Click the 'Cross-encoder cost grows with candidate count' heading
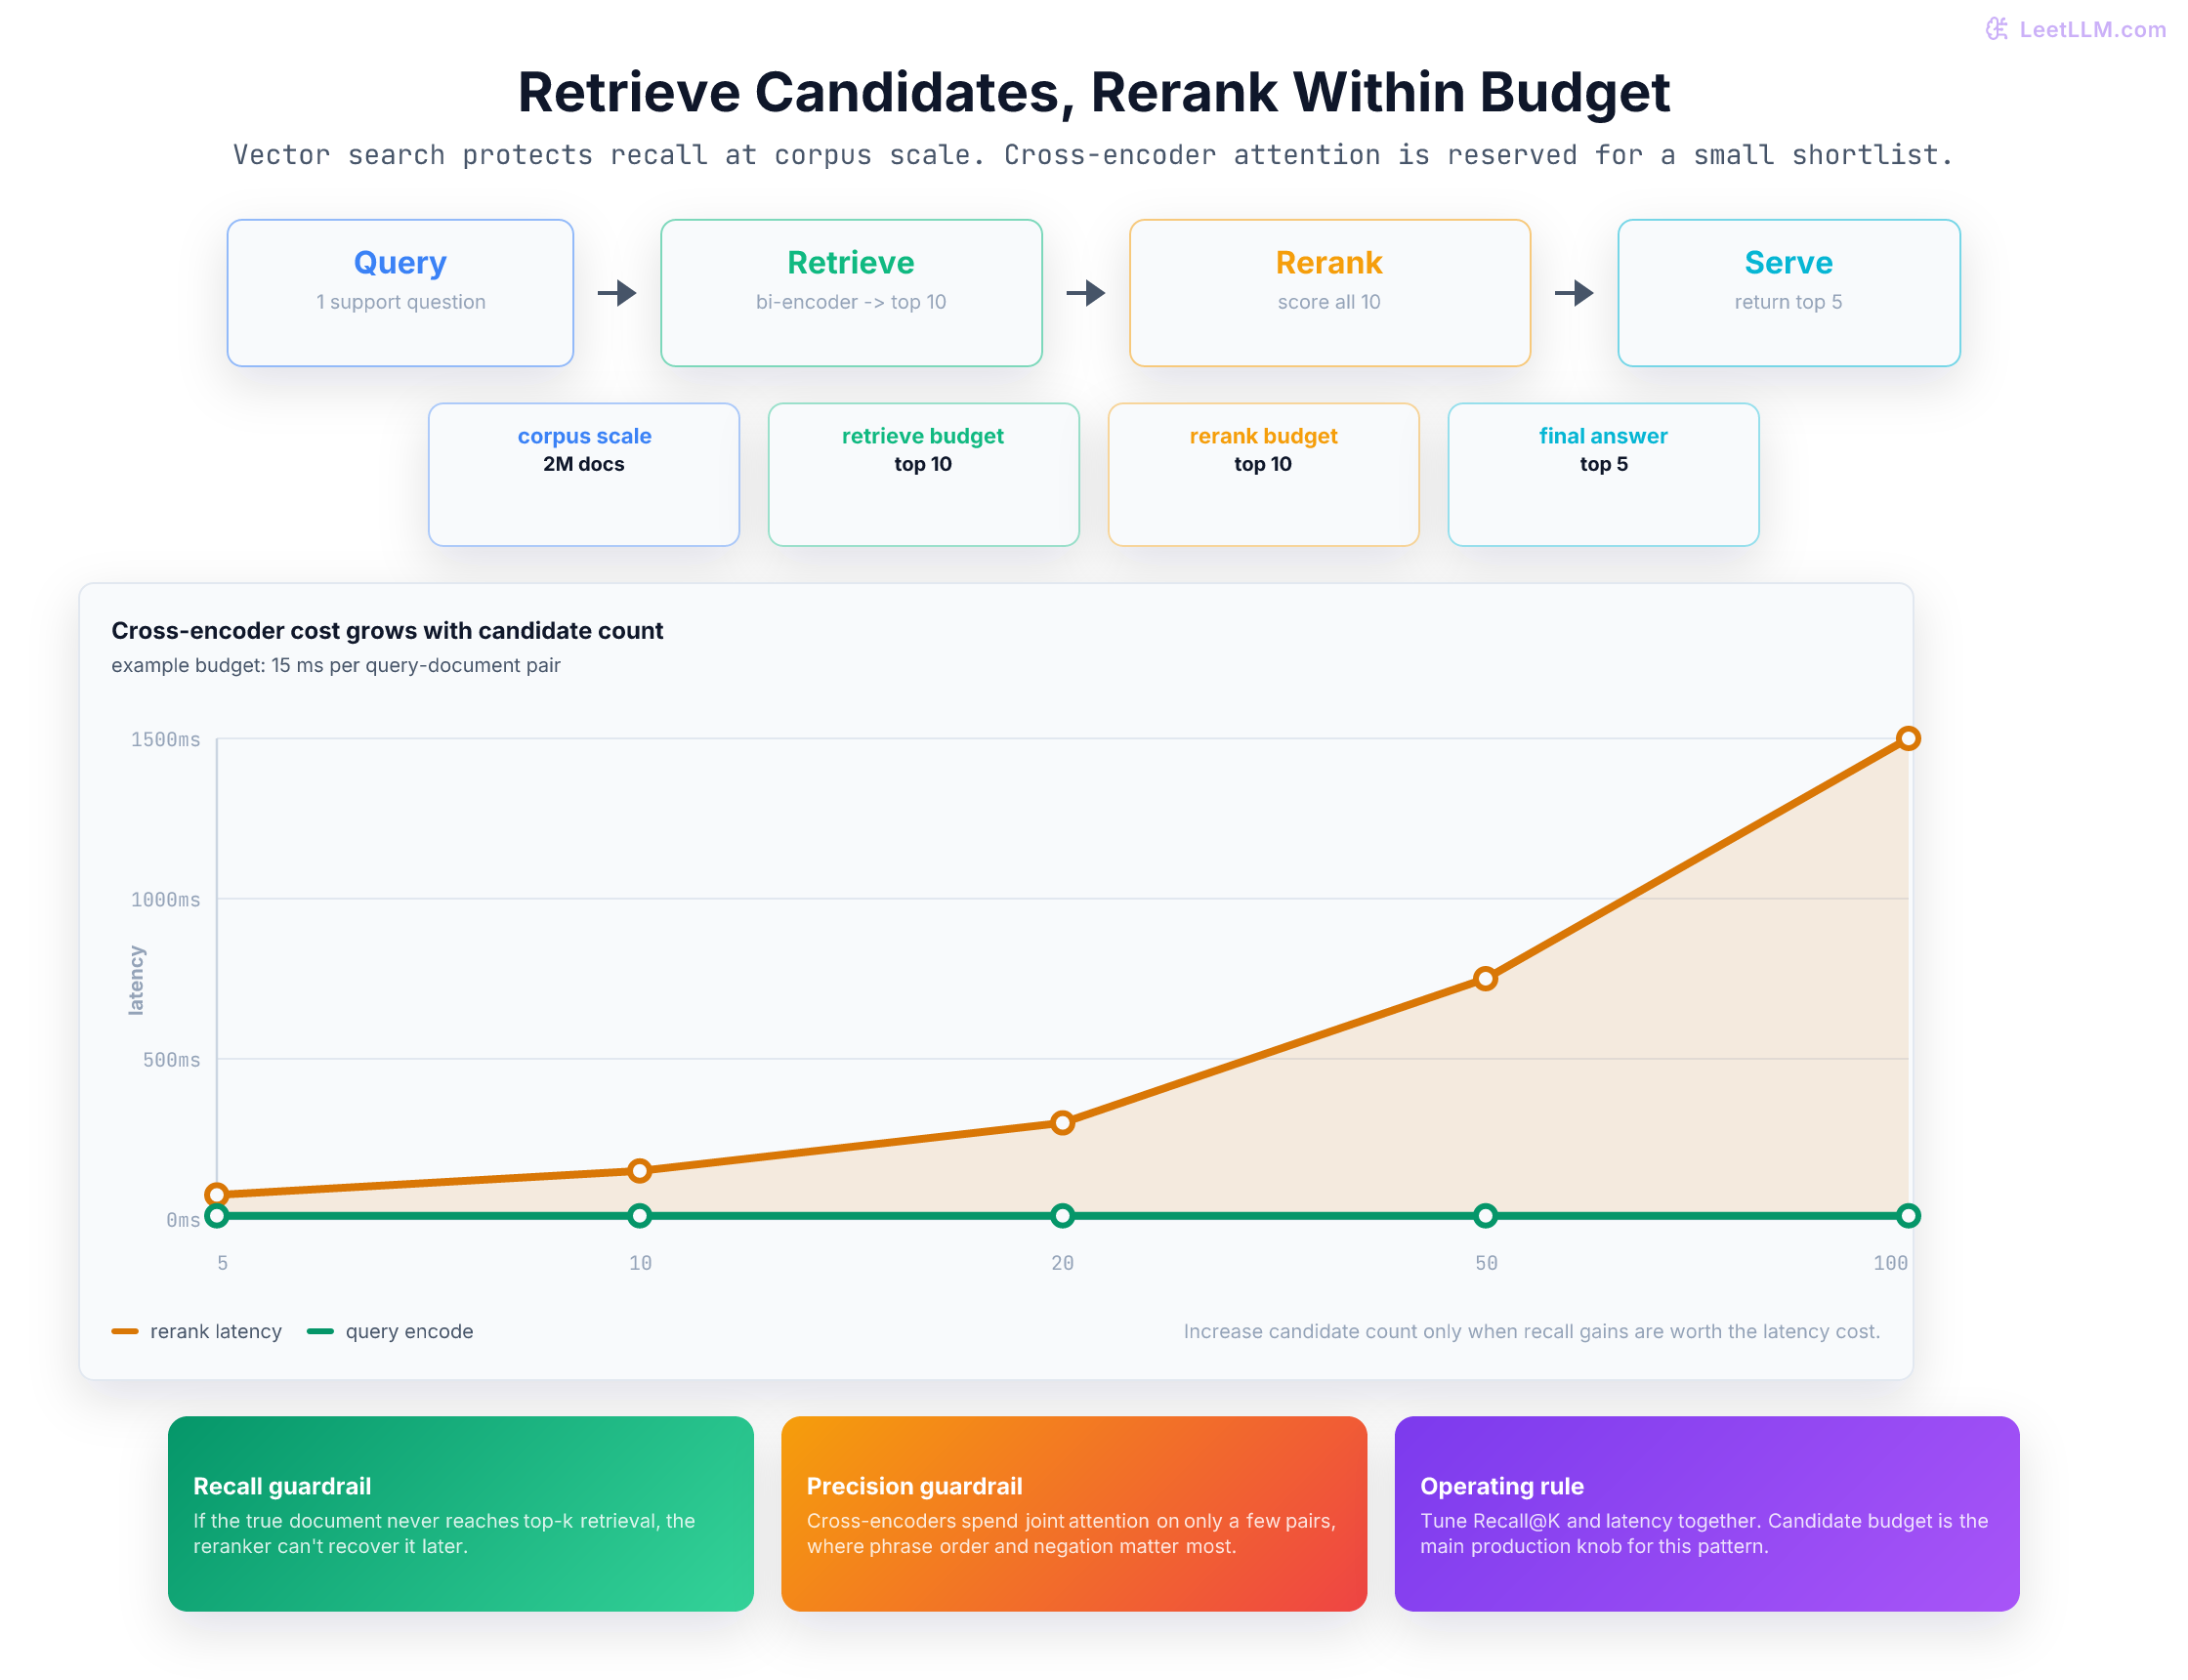Image resolution: width=2188 pixels, height=1680 pixels. 387,630
